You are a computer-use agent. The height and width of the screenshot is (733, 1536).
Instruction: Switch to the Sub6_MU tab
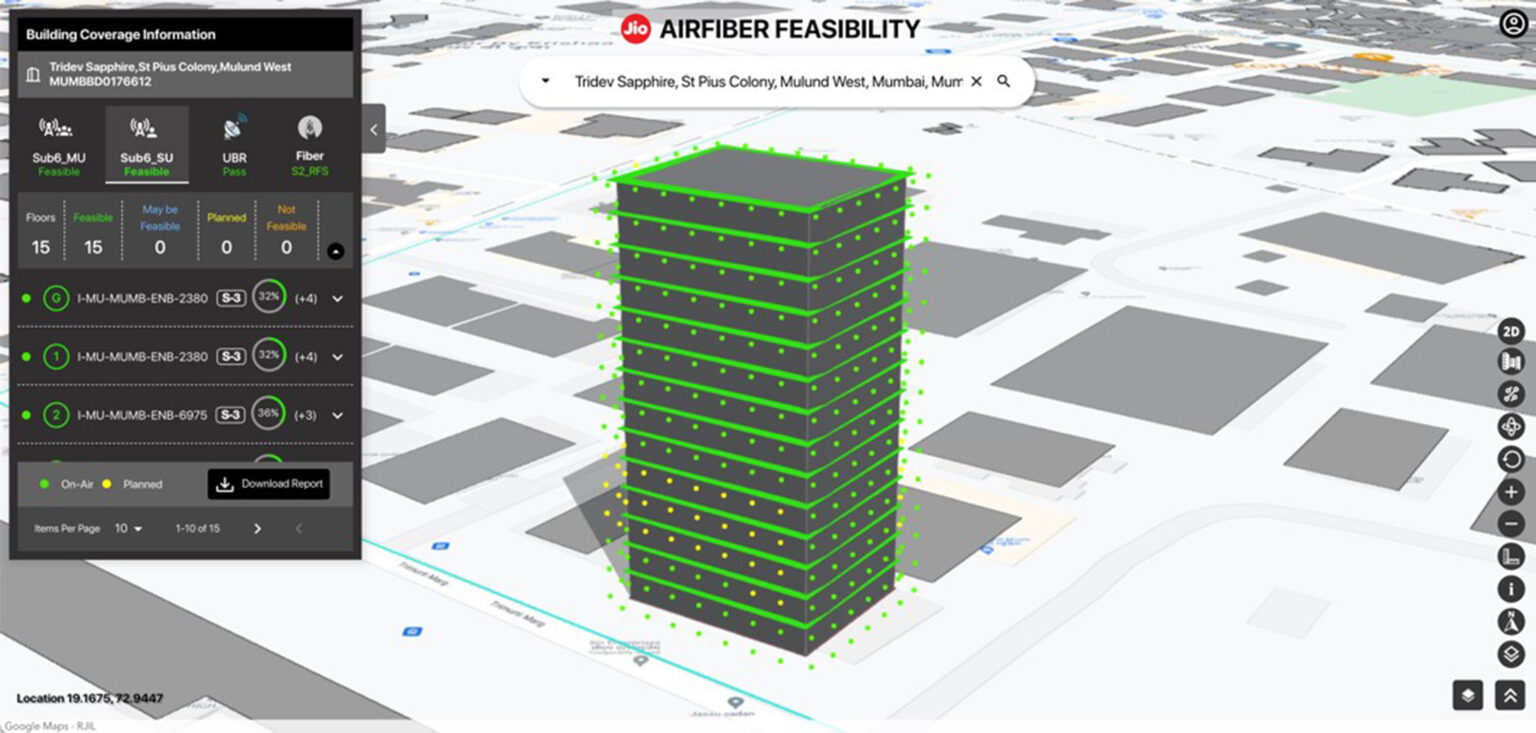(x=59, y=143)
